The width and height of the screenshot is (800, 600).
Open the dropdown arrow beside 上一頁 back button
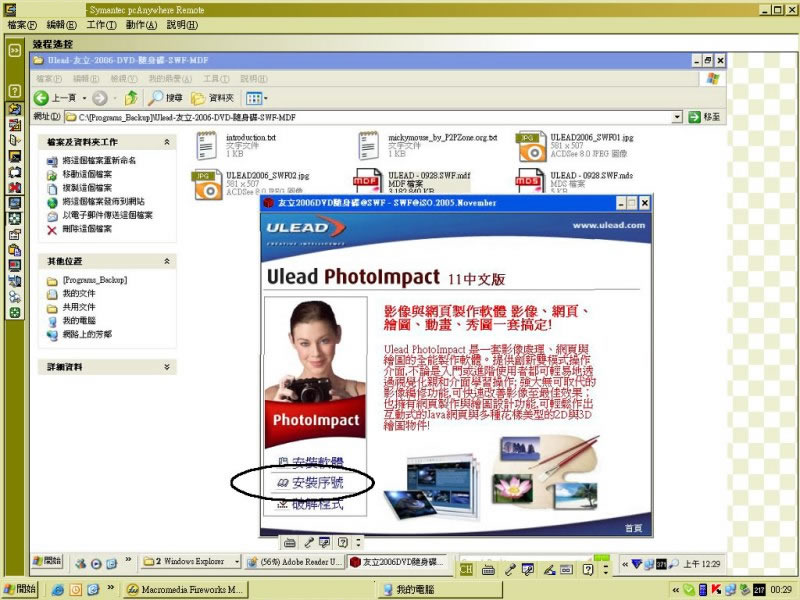(84, 98)
